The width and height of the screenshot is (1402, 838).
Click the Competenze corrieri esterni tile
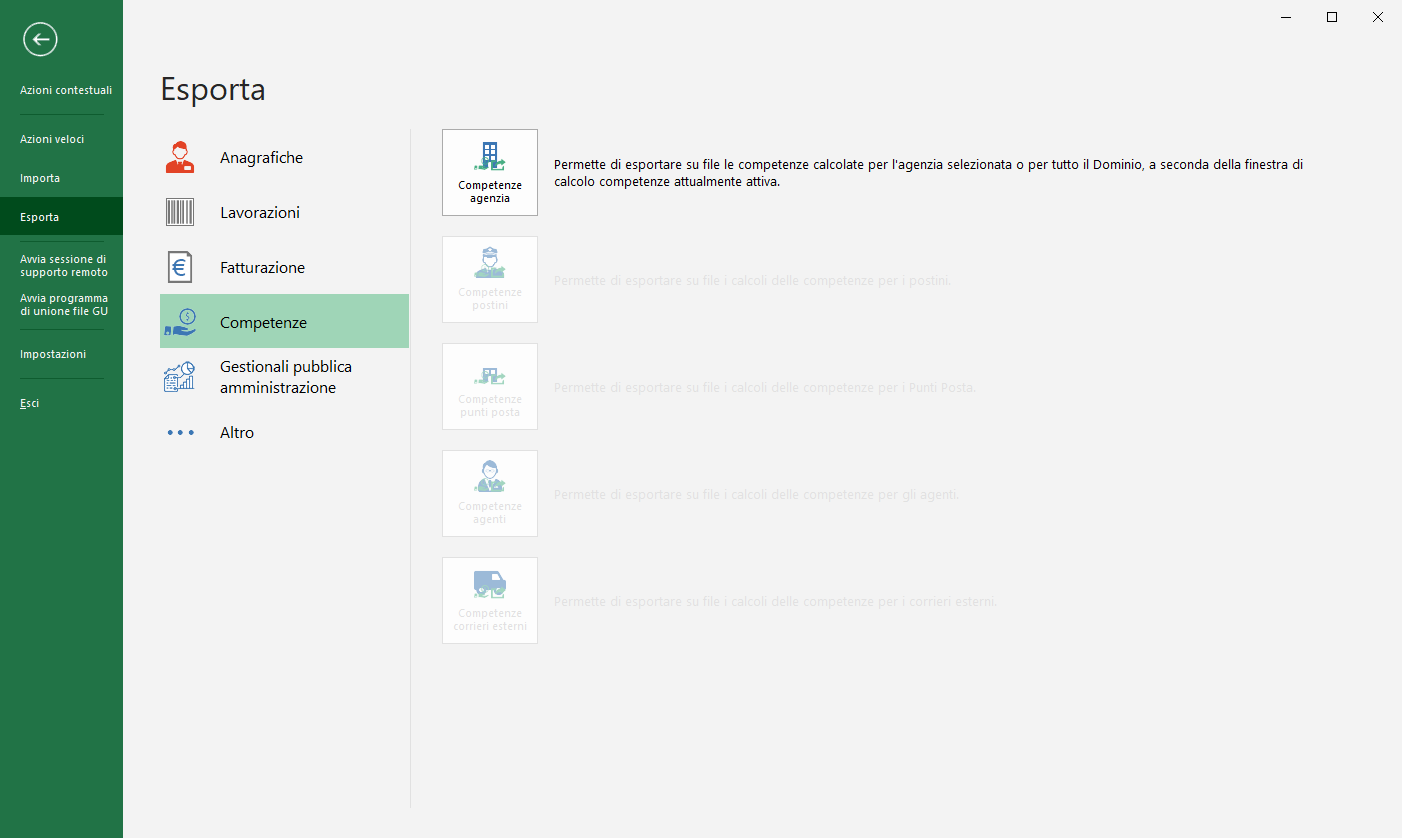tap(490, 600)
